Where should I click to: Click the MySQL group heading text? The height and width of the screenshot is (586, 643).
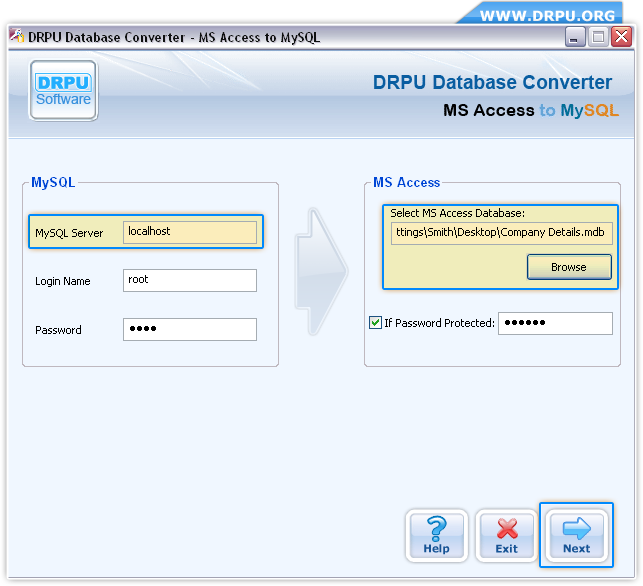pos(53,182)
